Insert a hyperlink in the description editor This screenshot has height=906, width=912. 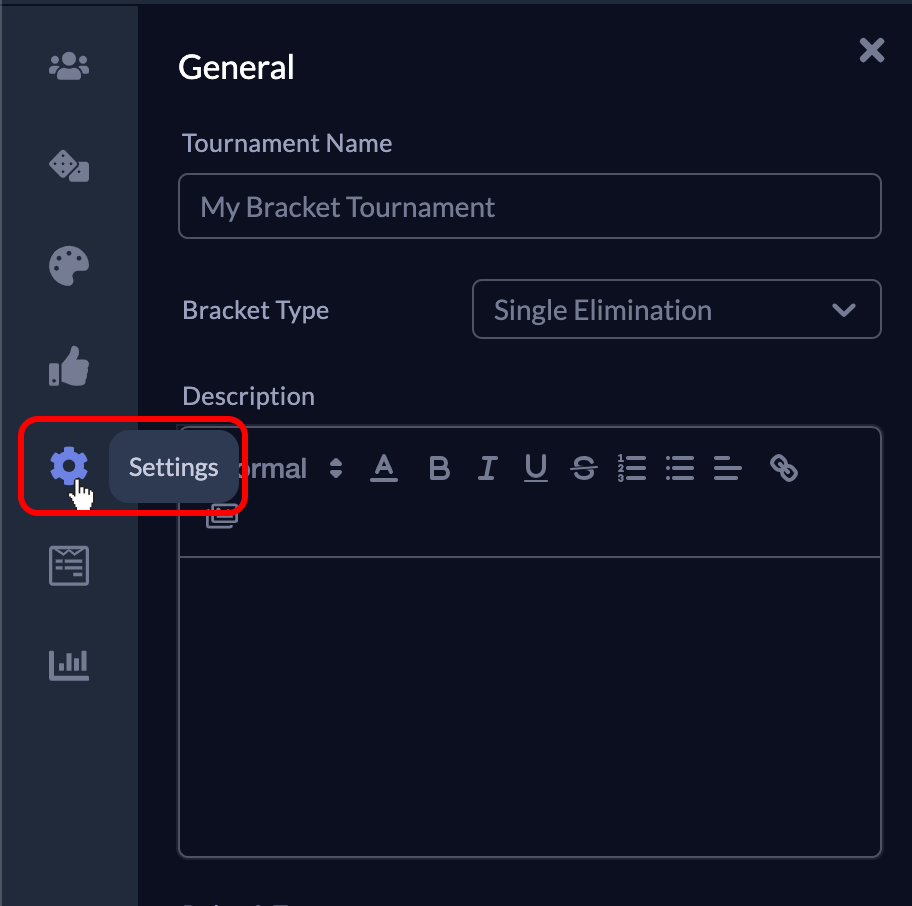(785, 467)
